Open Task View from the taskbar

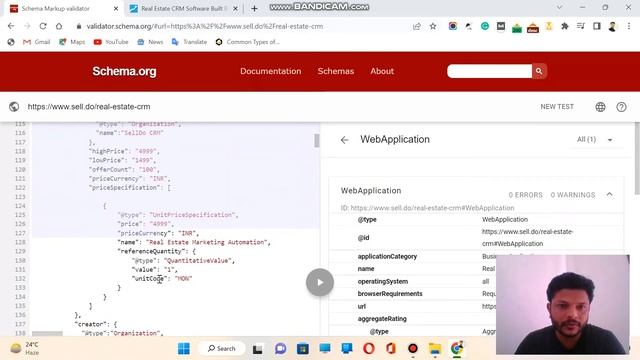(x=258, y=349)
